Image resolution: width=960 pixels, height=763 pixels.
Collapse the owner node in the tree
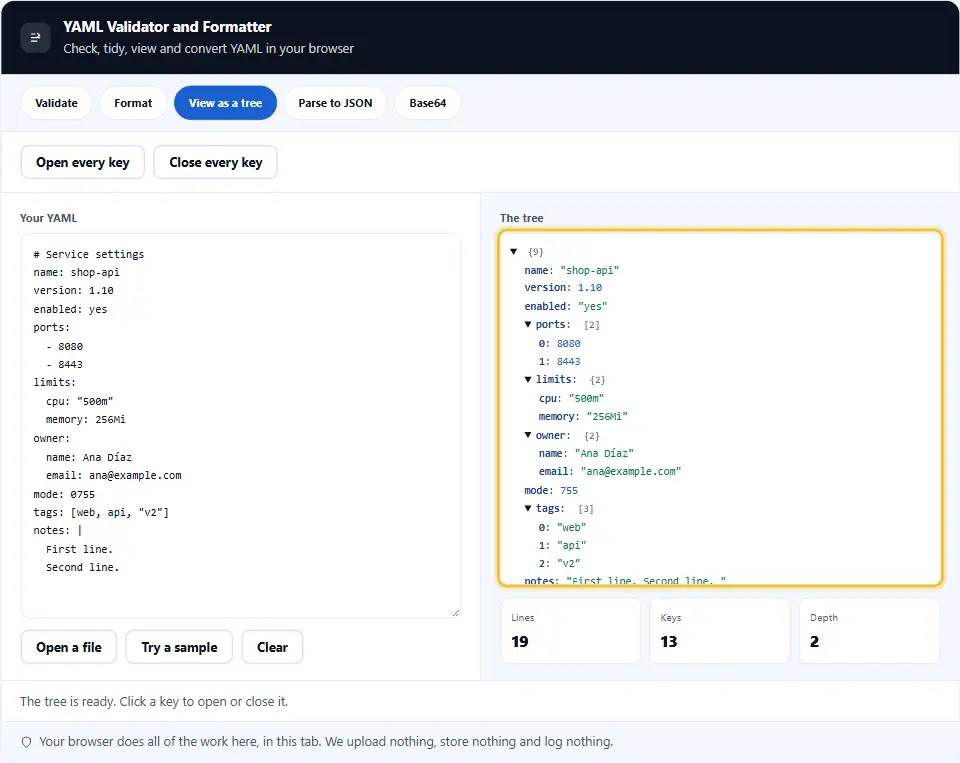pos(528,435)
